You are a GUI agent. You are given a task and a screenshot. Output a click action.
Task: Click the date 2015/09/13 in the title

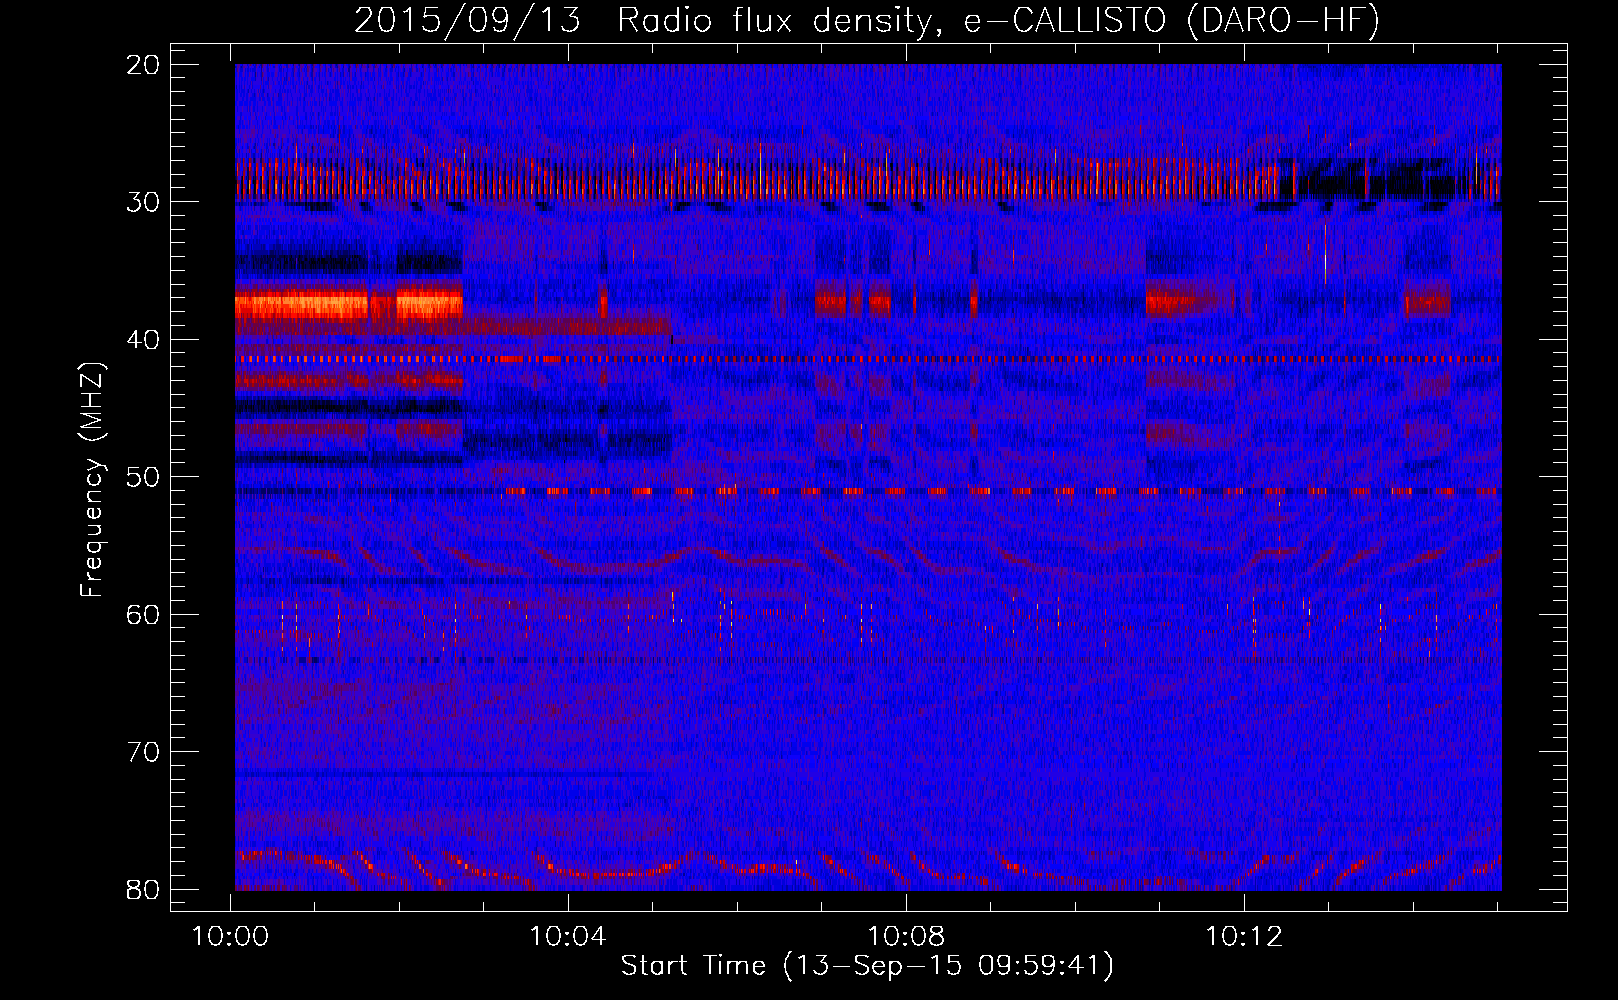467,21
